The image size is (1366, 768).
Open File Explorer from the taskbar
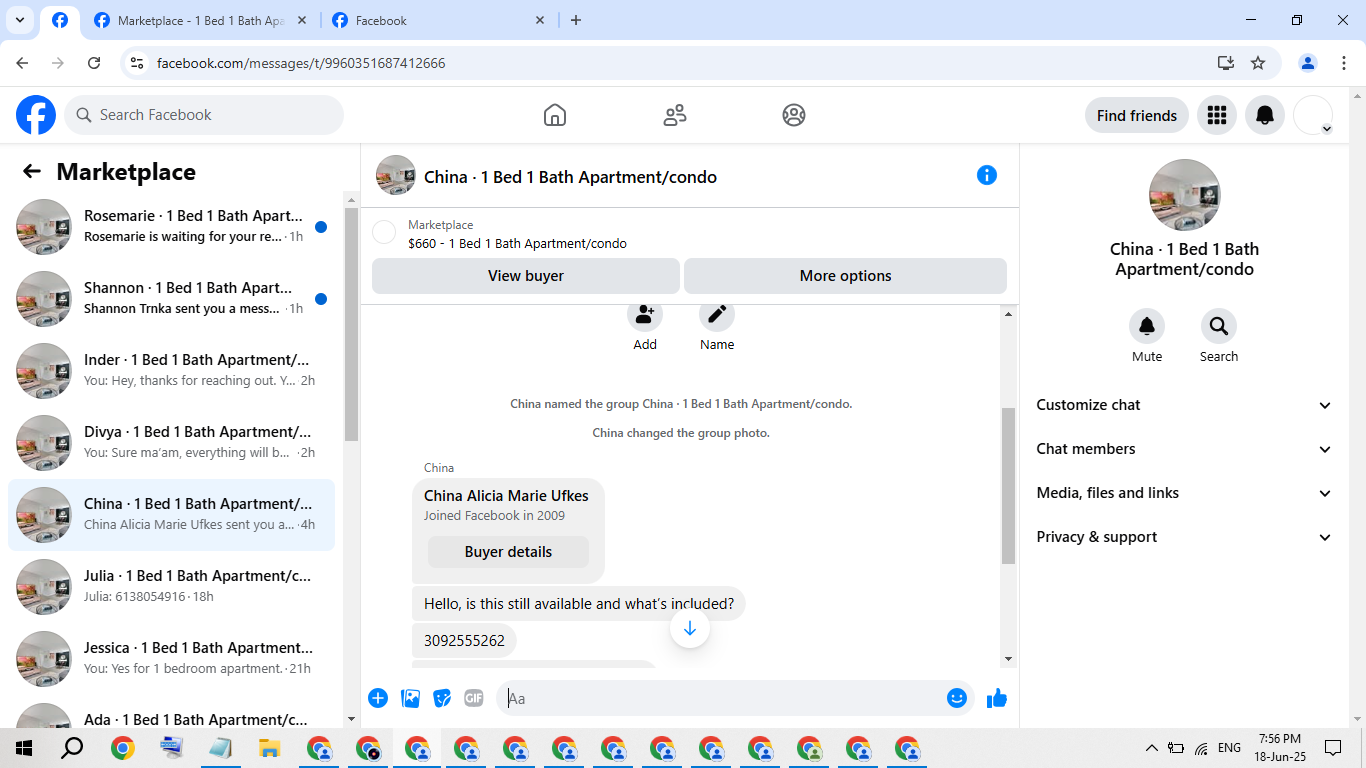pyautogui.click(x=269, y=748)
